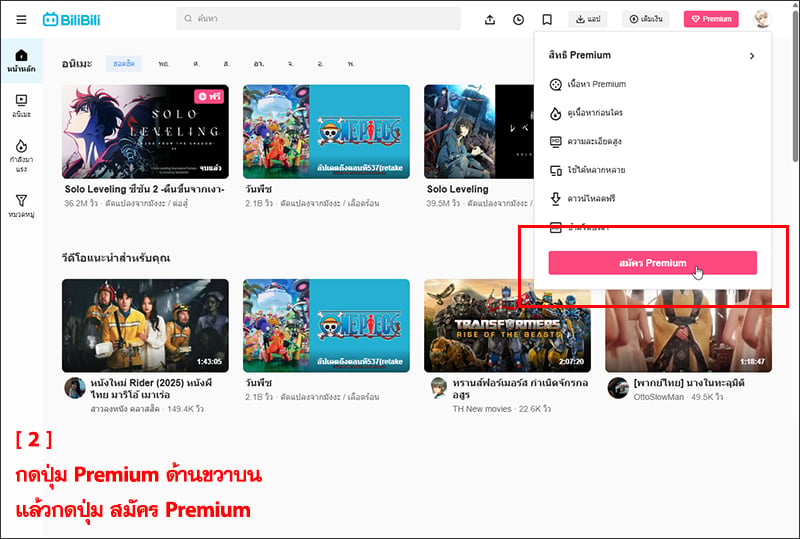
Task: Click ทรานส์ฟอร์เมอร์ส video title
Action: pos(520,388)
